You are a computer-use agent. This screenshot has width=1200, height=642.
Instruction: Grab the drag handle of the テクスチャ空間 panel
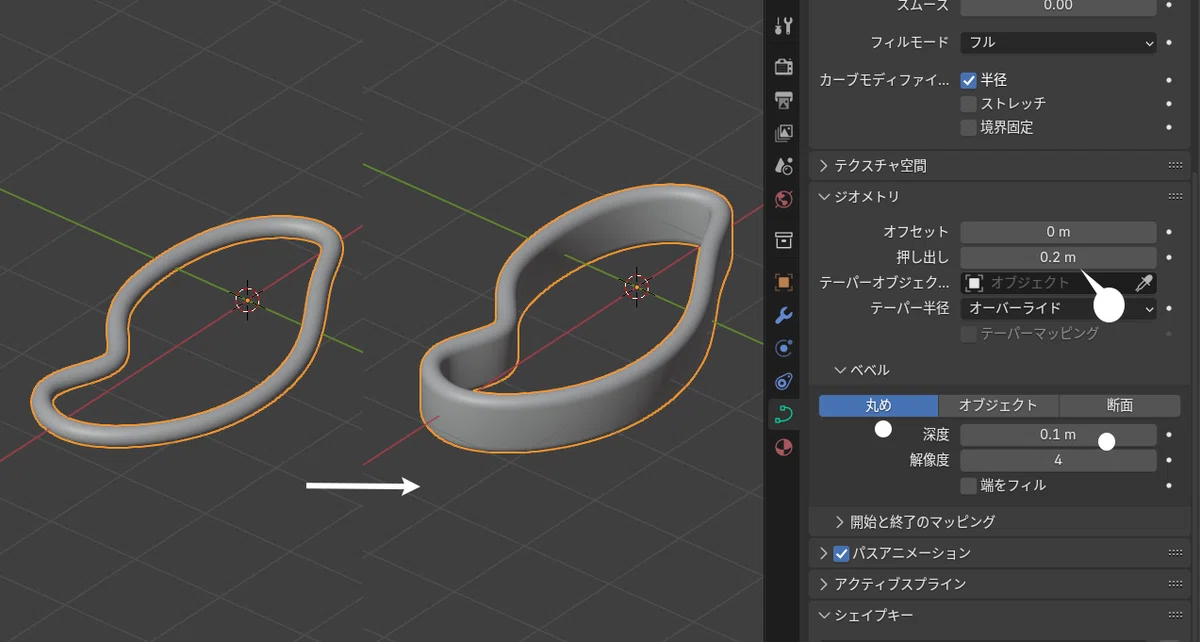pyautogui.click(x=1175, y=165)
